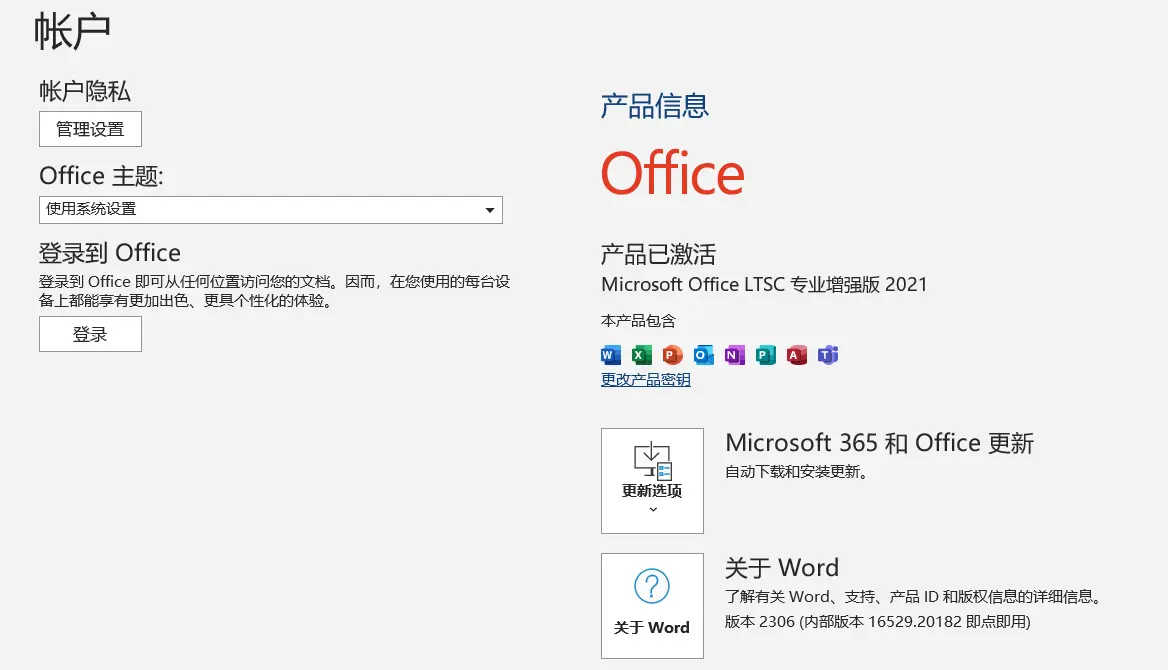The width and height of the screenshot is (1168, 670).
Task: Click the 登录 sign-in button
Action: [x=90, y=334]
